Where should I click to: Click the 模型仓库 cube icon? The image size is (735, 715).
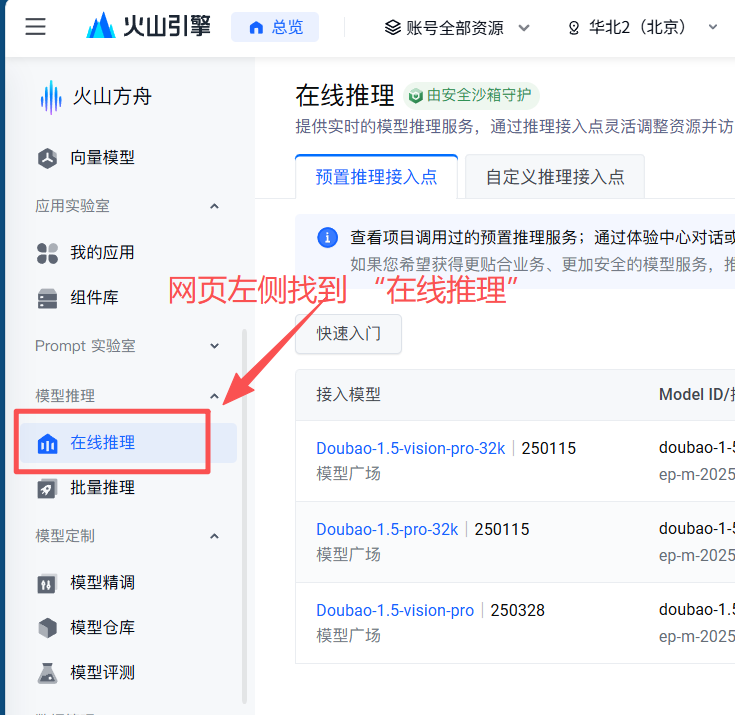(47, 628)
